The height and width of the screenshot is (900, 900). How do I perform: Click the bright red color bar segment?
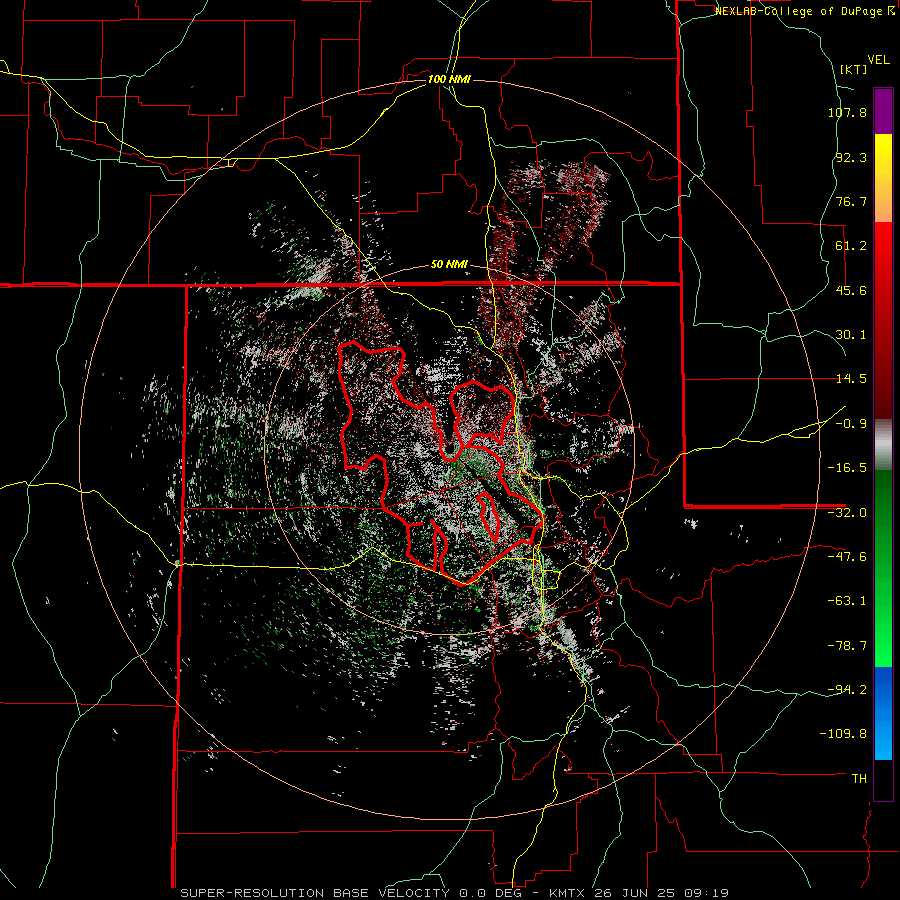click(883, 321)
